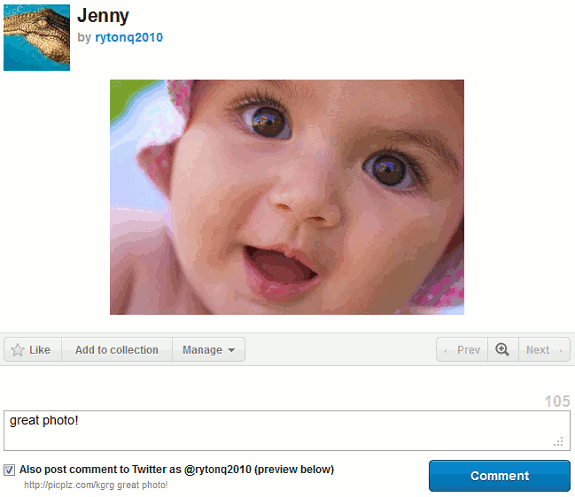Click into the great photo! comment field

287,430
